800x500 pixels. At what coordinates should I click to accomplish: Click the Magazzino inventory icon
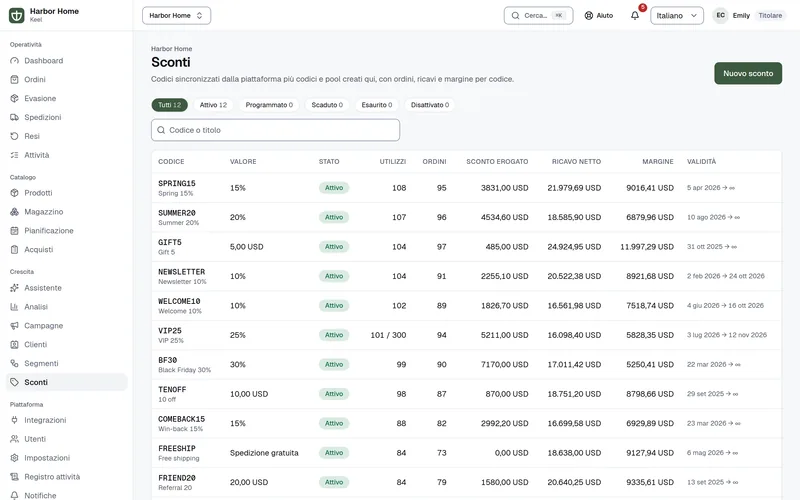coord(14,212)
